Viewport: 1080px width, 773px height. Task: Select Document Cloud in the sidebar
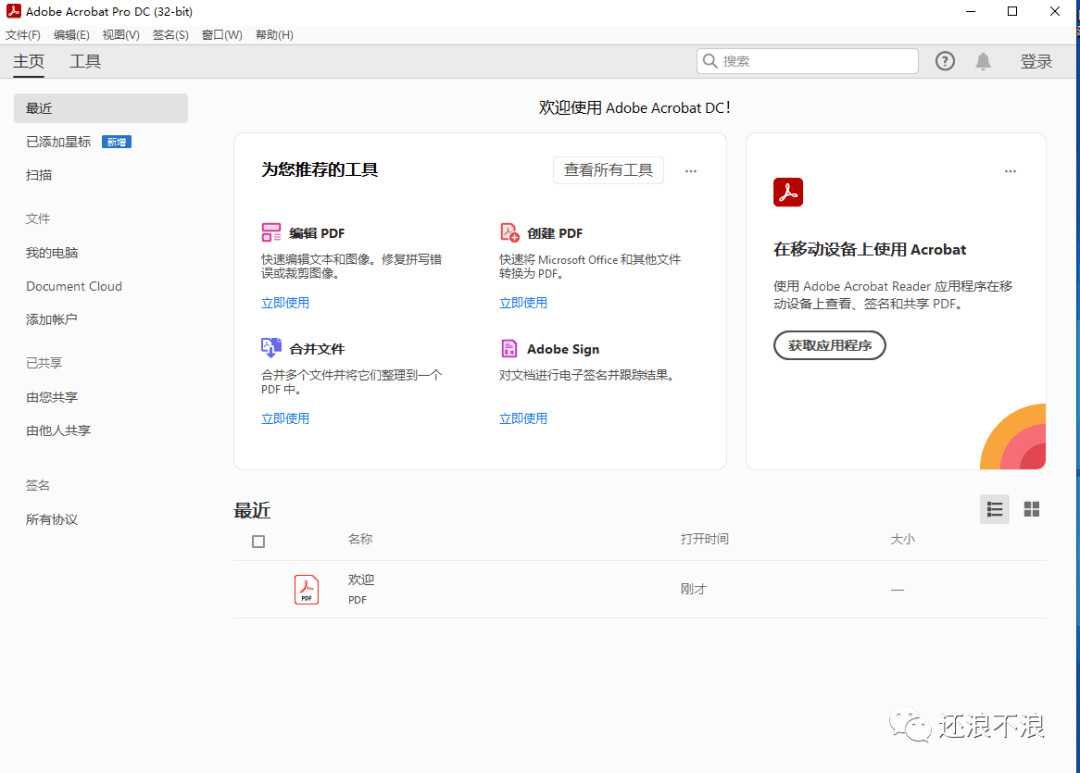click(x=74, y=286)
